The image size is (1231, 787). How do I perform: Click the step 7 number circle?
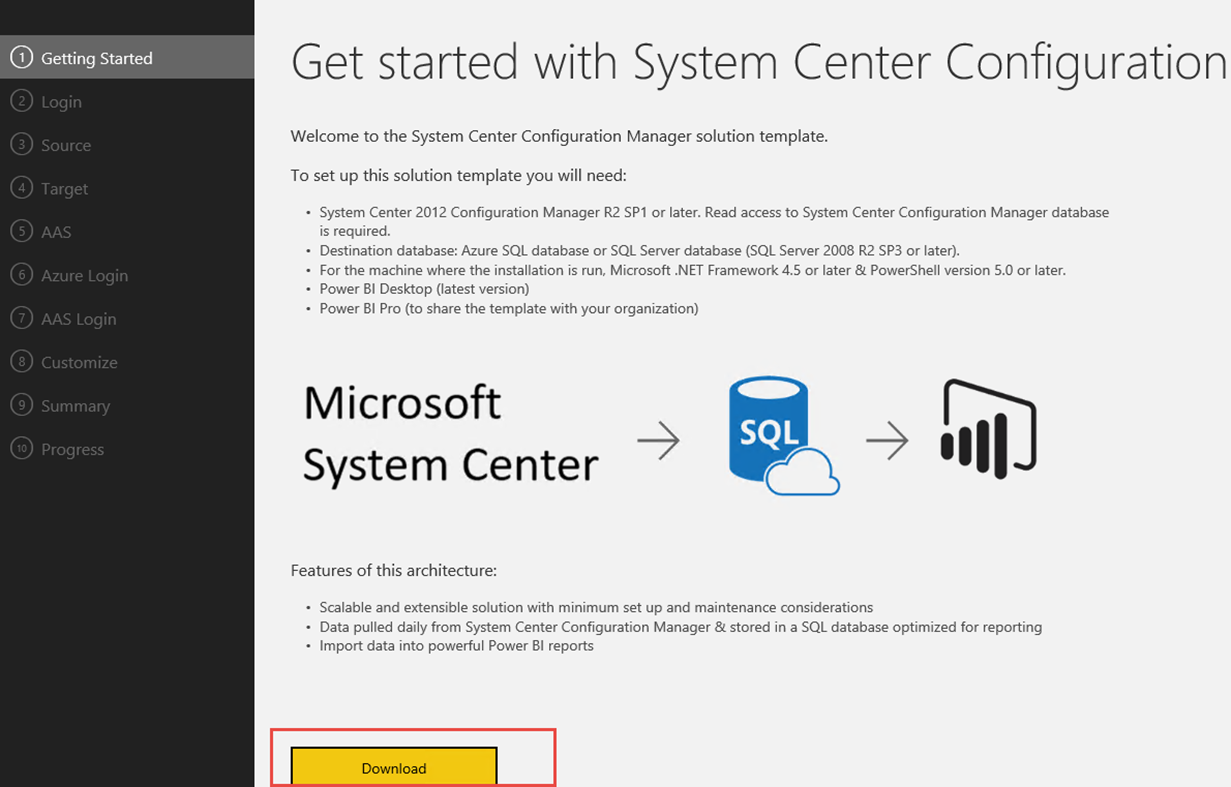pyautogui.click(x=21, y=318)
